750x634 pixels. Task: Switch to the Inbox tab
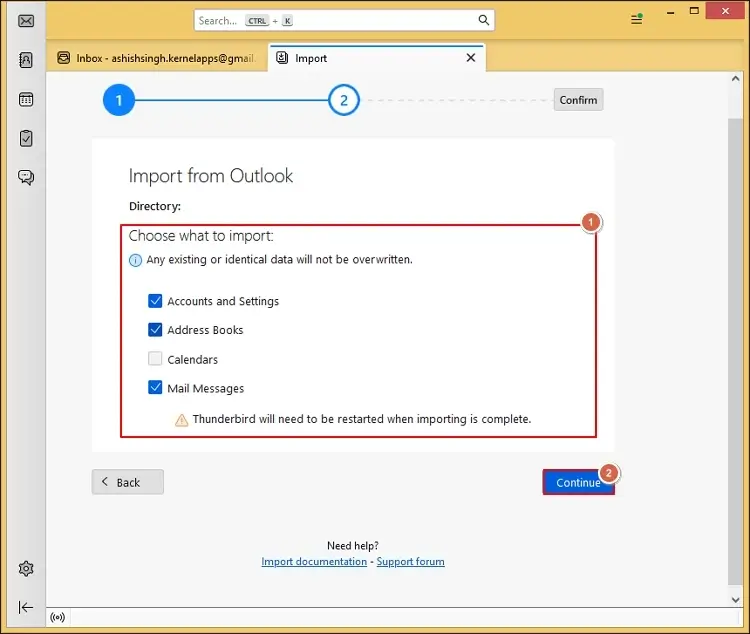157,58
